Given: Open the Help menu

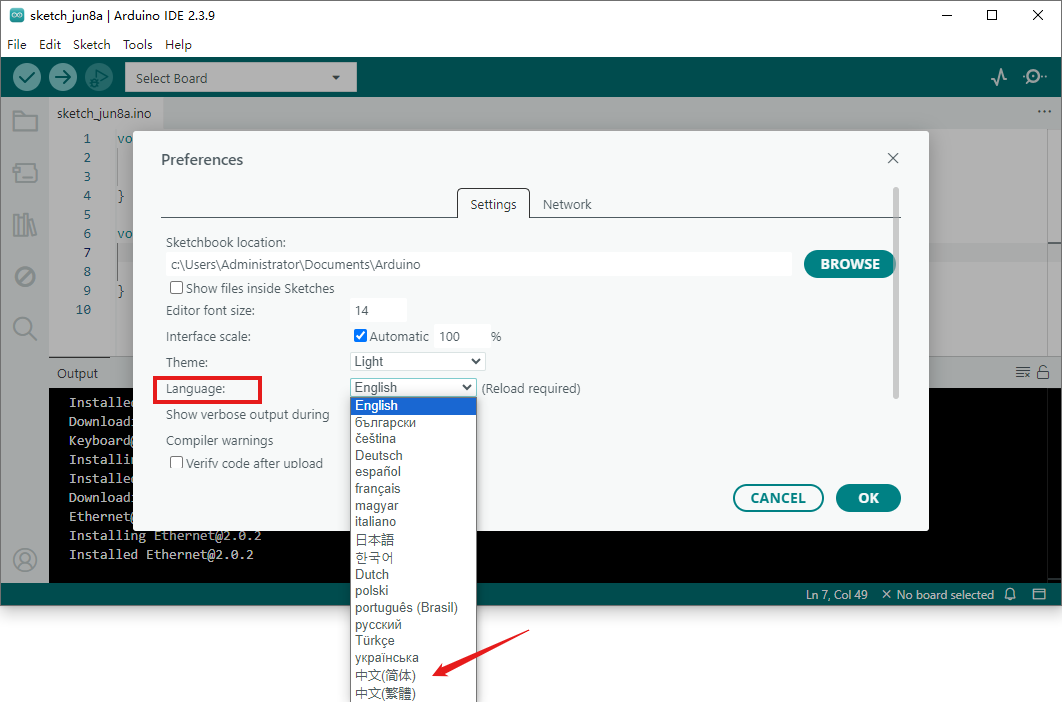Looking at the screenshot, I should coord(178,45).
